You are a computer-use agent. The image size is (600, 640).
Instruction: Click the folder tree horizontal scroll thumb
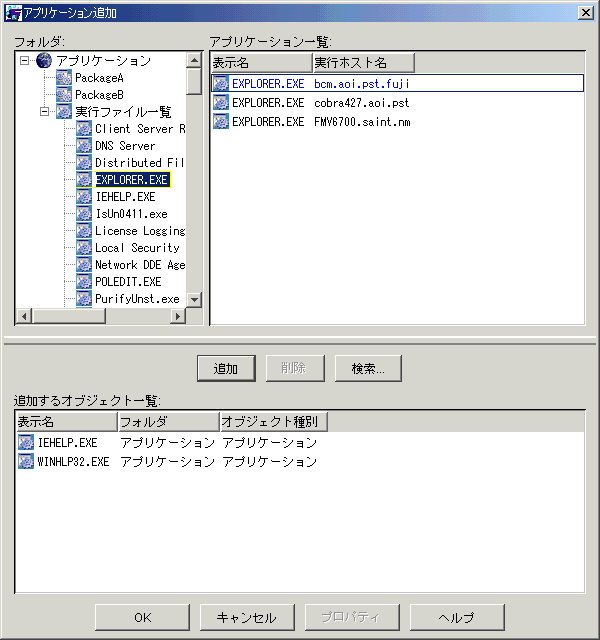pyautogui.click(x=69, y=316)
